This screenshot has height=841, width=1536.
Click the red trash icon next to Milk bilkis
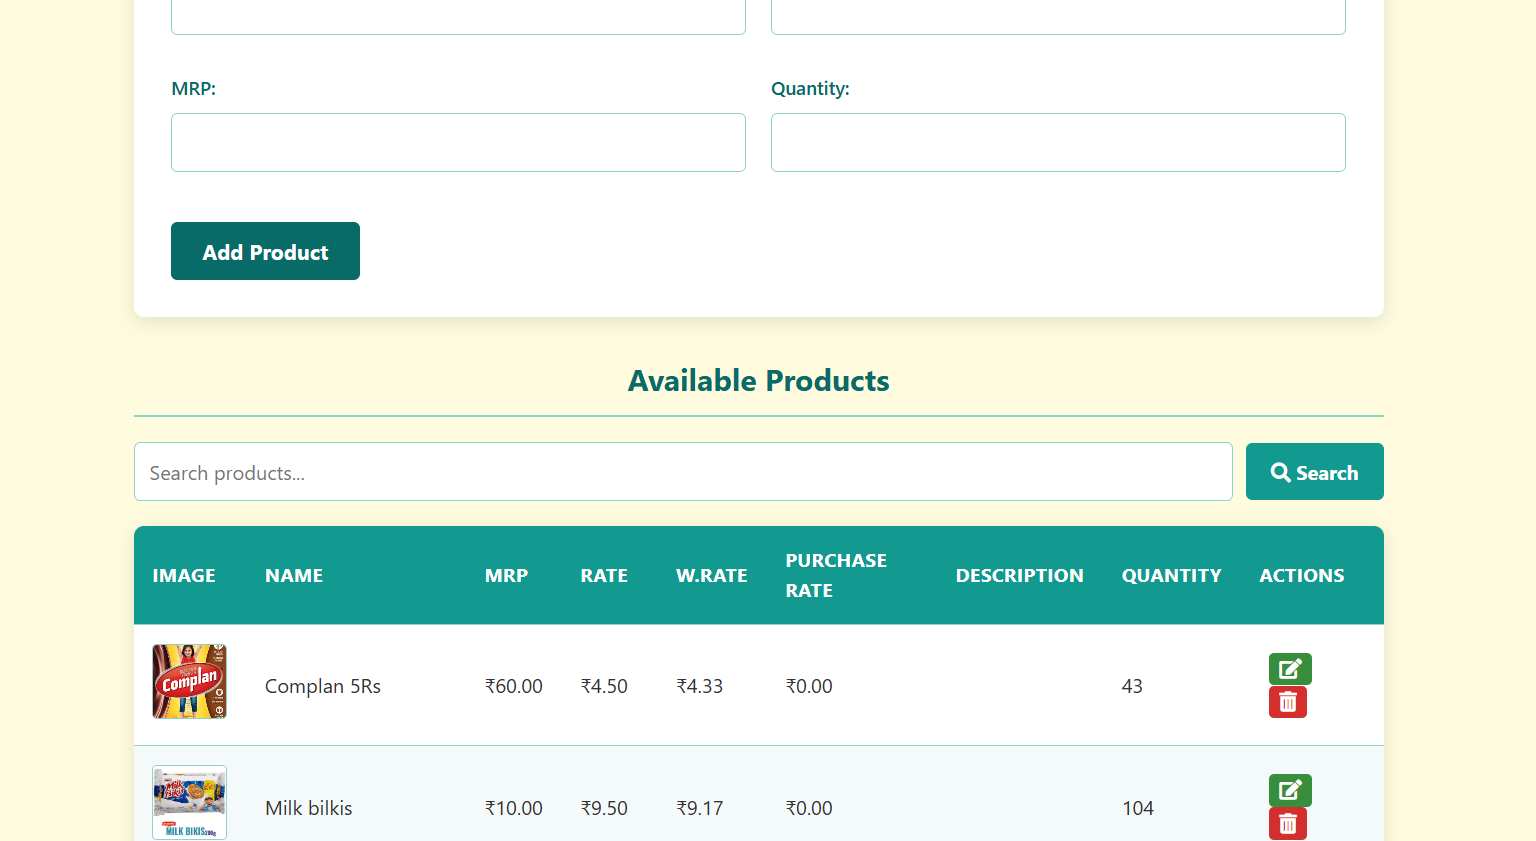[1288, 823]
